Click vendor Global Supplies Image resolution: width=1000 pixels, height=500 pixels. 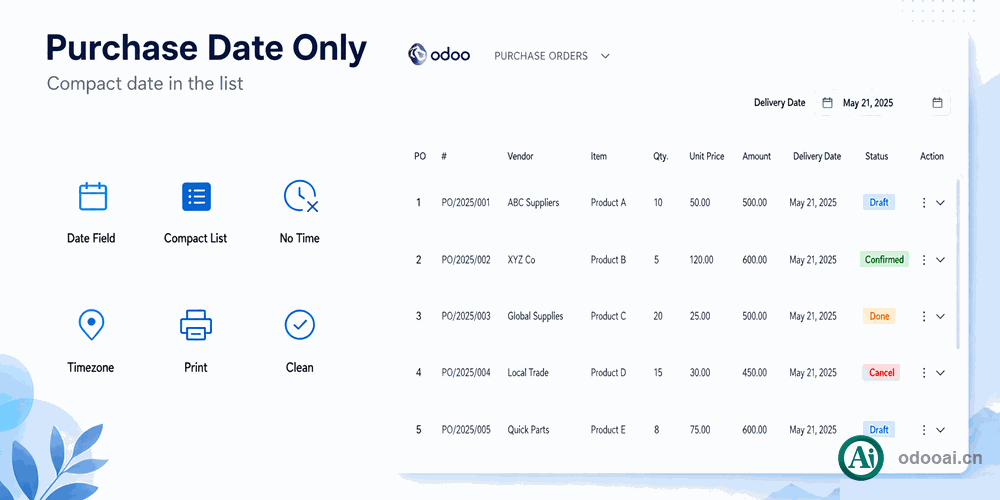point(535,316)
